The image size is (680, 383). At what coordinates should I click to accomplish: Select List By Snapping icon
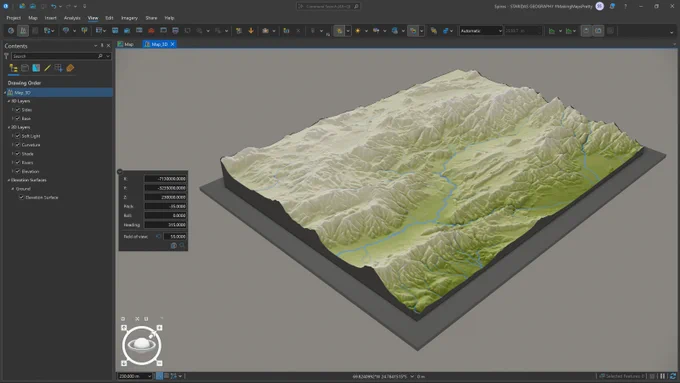pyautogui.click(x=59, y=68)
